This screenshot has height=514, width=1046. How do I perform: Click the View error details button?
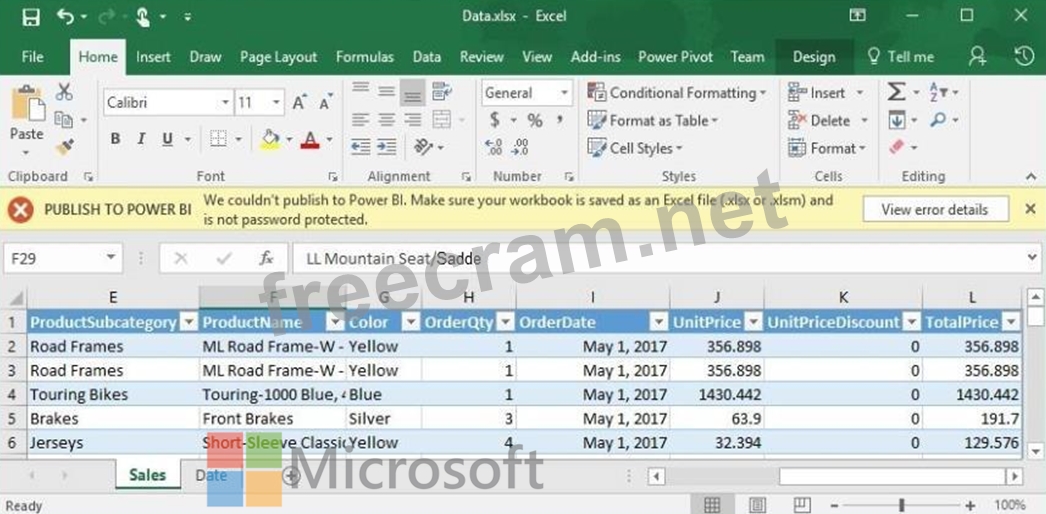tap(934, 209)
